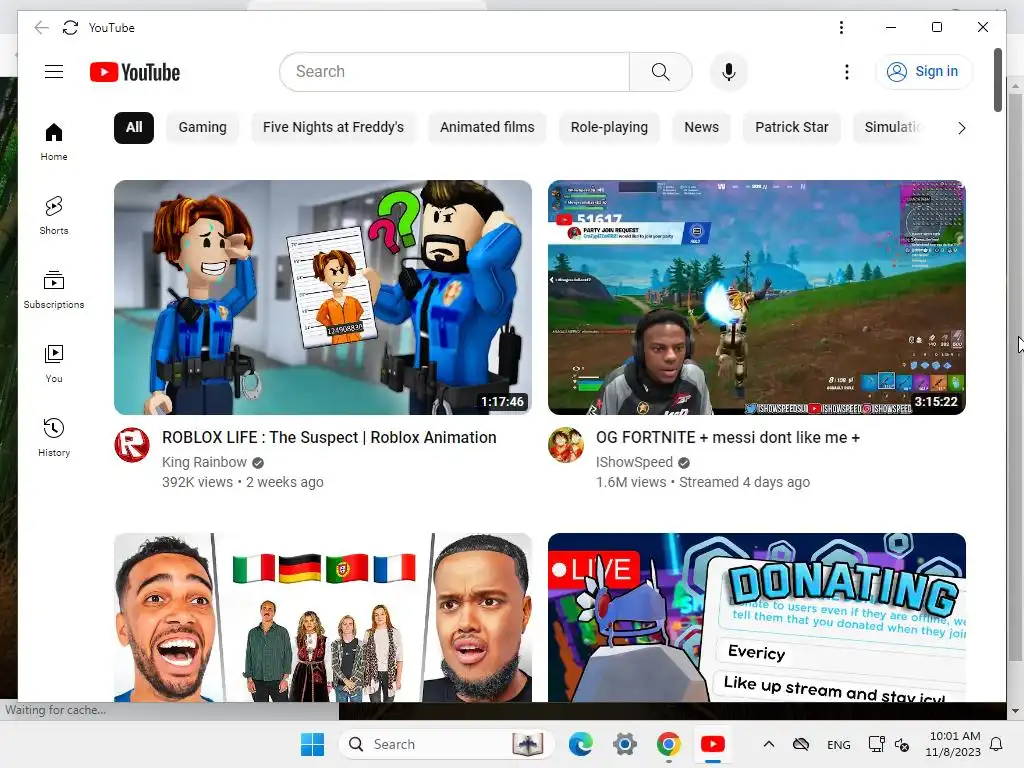Play the Roblox police thumbnail video
Viewport: 1024px width, 768px height.
pos(323,297)
